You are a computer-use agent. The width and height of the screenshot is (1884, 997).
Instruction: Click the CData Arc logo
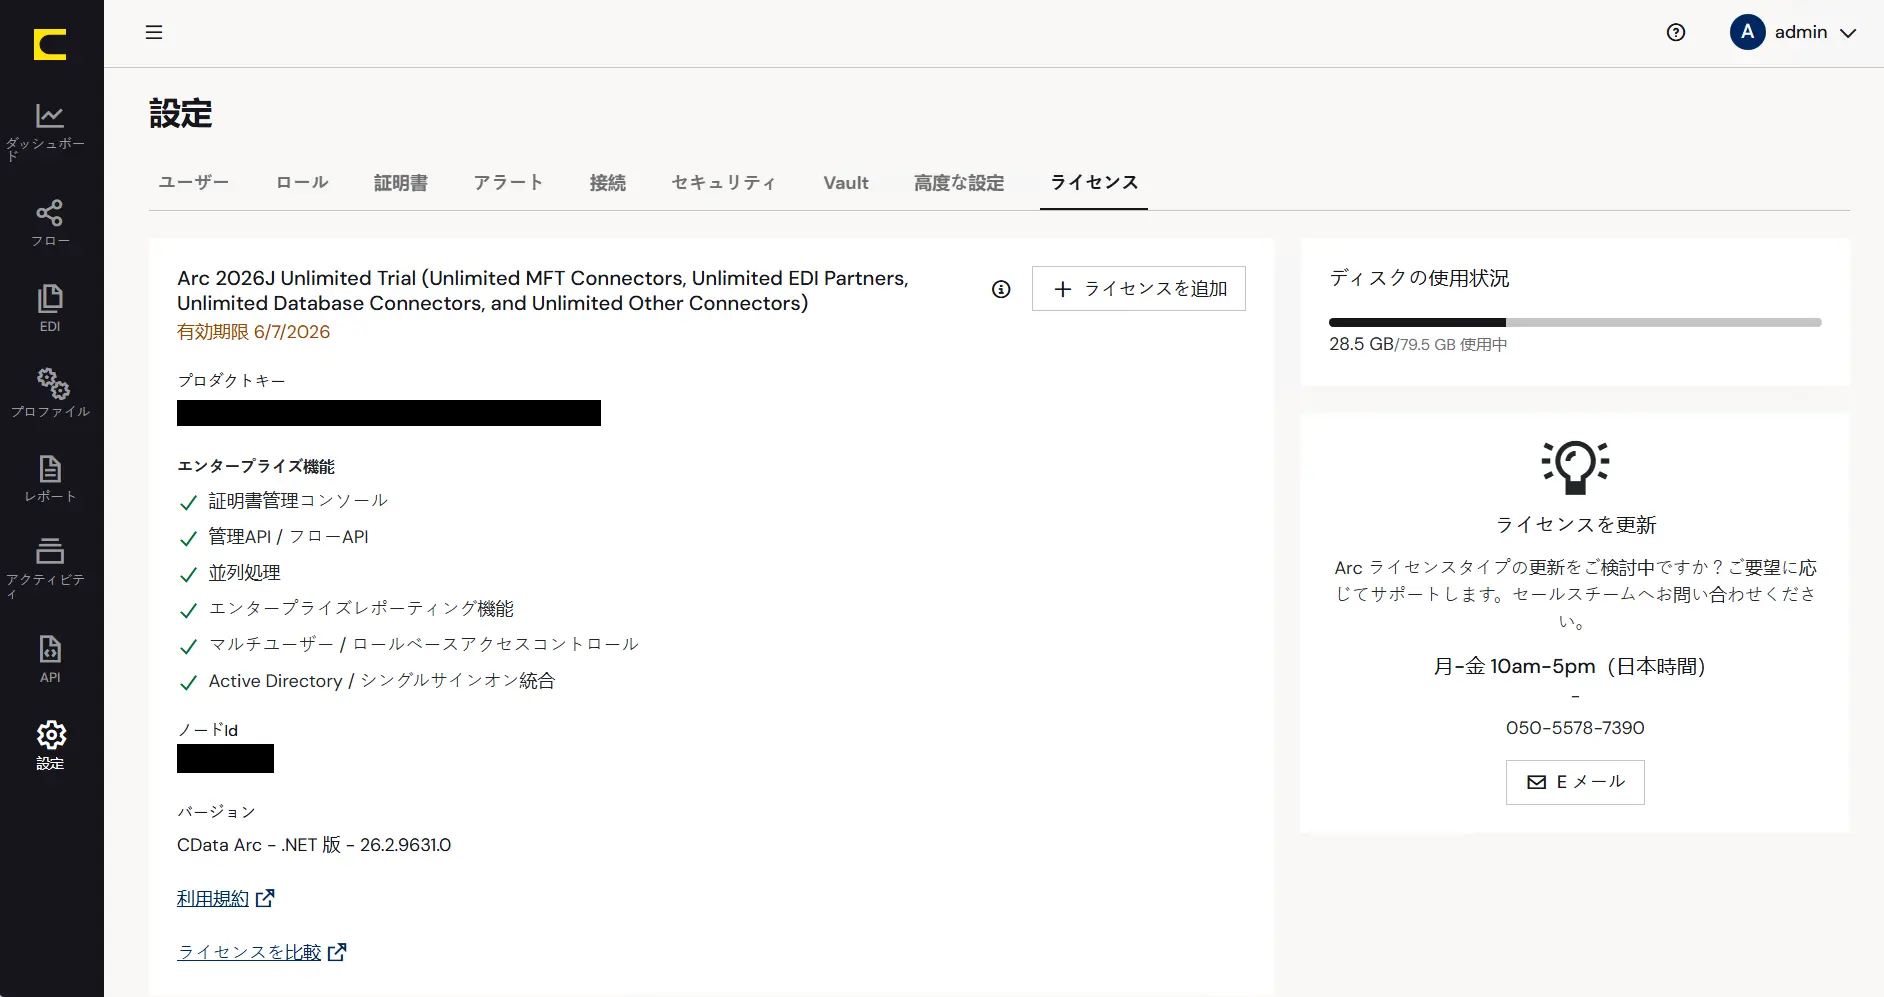(50, 44)
